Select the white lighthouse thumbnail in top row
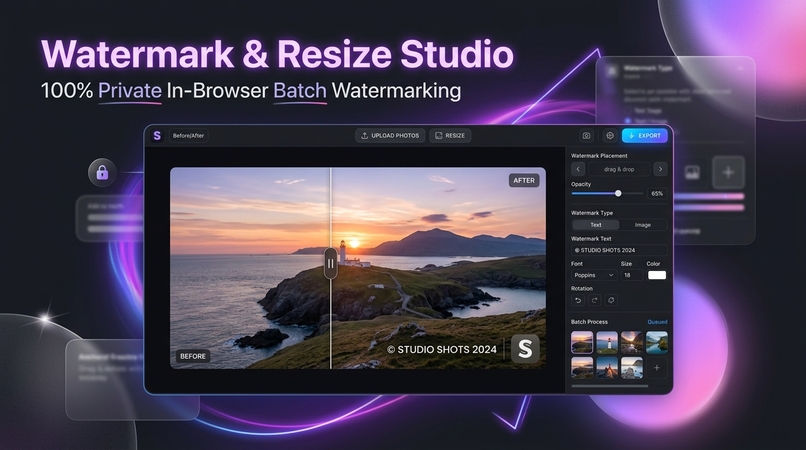The image size is (806, 450). pos(607,343)
